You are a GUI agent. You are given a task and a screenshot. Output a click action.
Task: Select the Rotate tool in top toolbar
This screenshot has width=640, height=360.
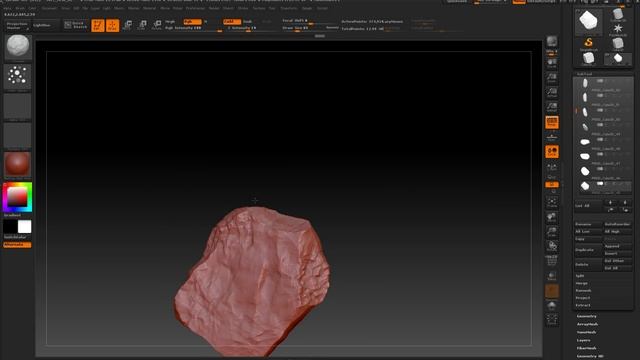[x=157, y=25]
